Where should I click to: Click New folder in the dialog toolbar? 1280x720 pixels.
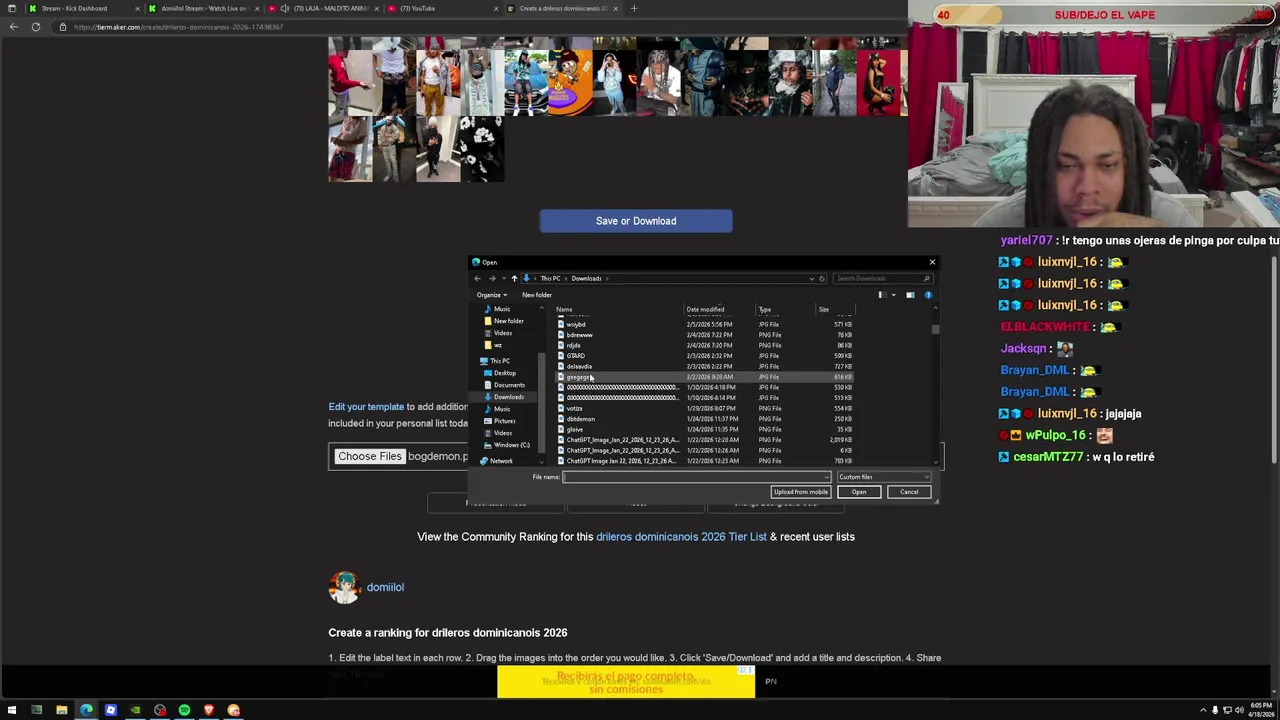pyautogui.click(x=536, y=295)
